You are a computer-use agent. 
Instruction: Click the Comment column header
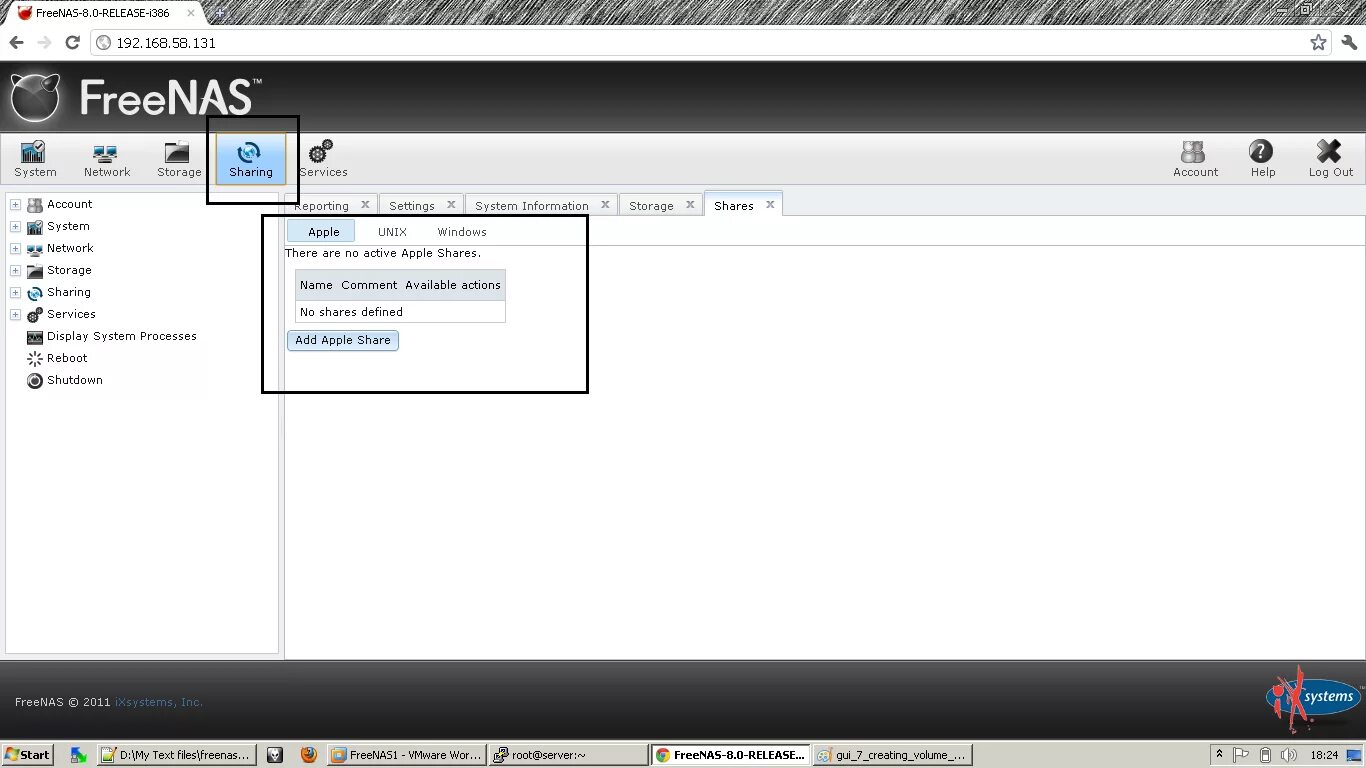pos(369,285)
